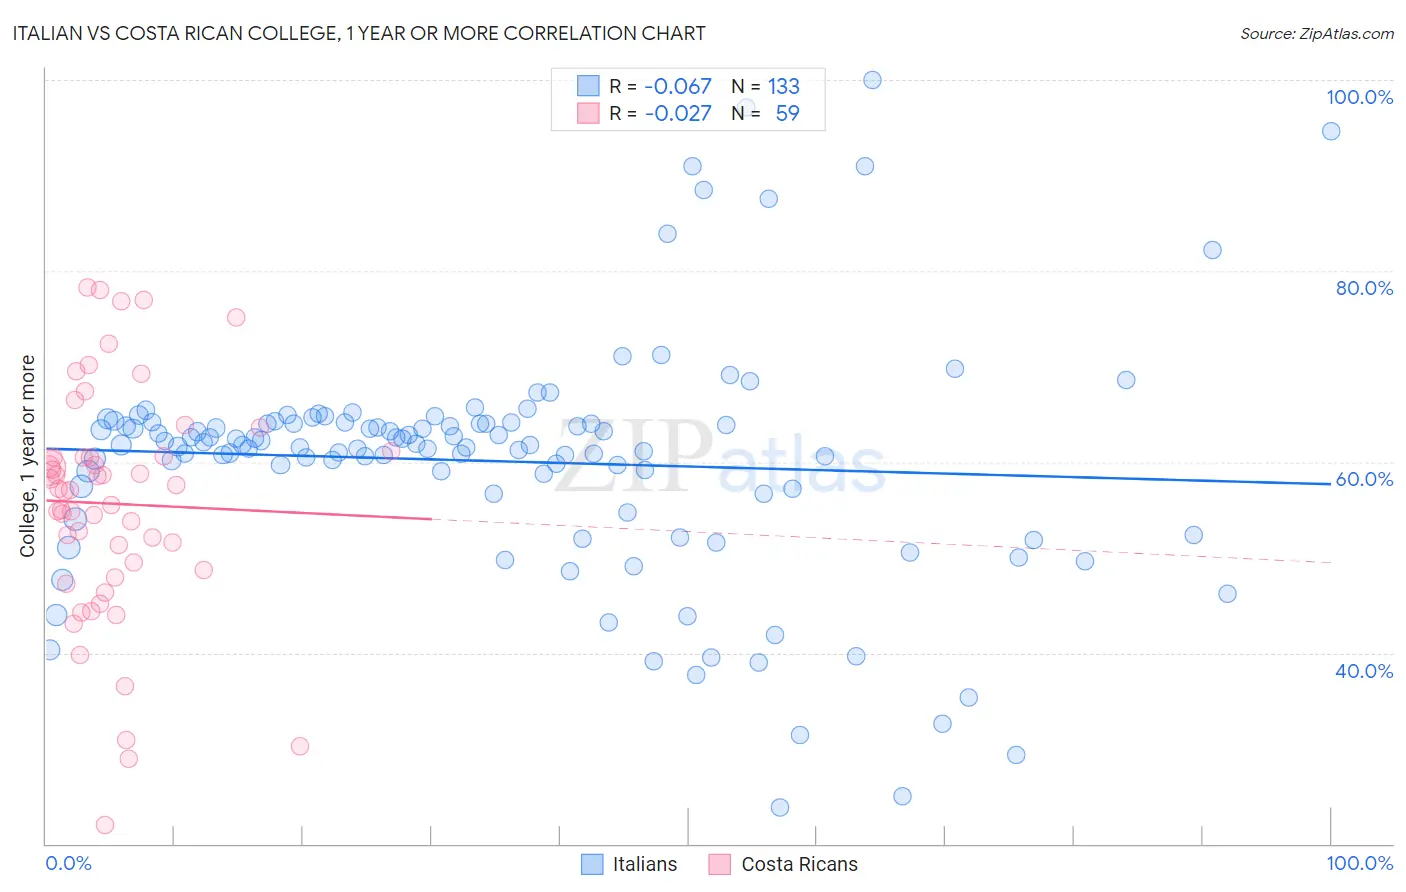Screen dimensions: 1406x892
Task: Click the blue Italians legend swatch
Action: click(x=592, y=864)
